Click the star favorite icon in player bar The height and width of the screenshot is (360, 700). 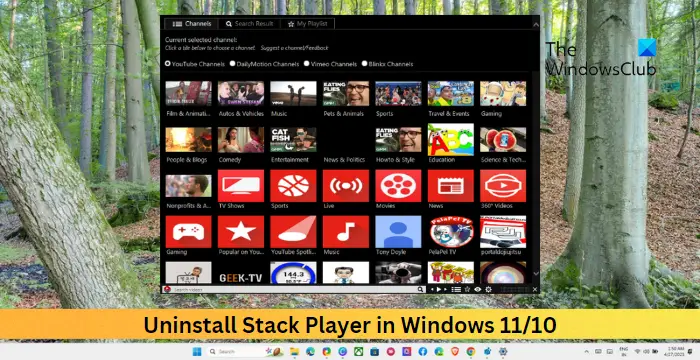click(467, 289)
